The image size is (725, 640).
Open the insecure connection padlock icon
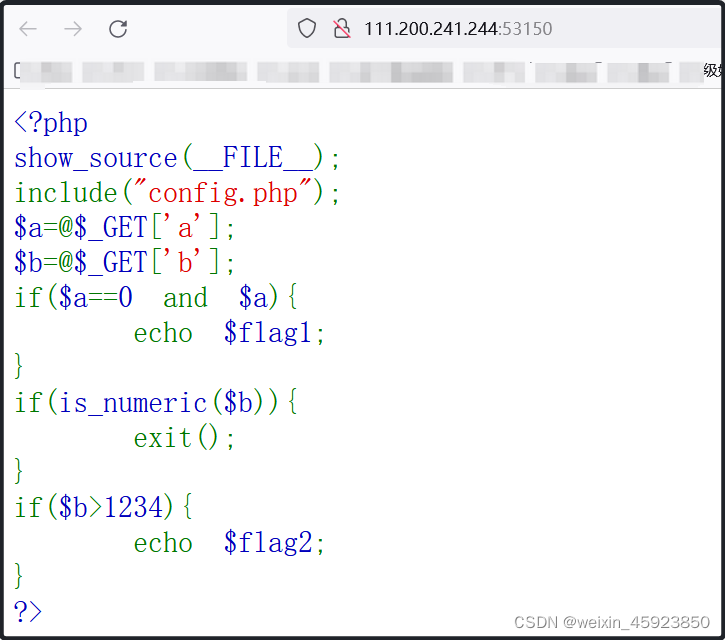tap(342, 28)
